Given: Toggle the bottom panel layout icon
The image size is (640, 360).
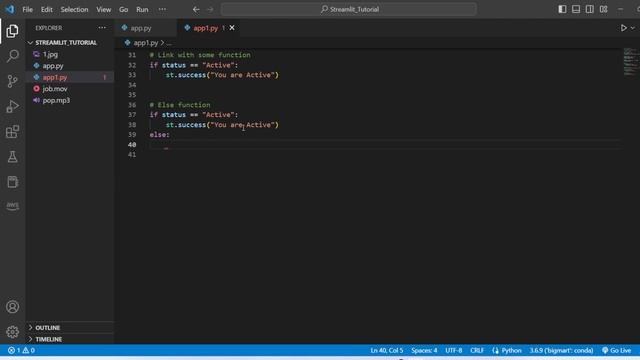Looking at the screenshot, I should tap(576, 9).
